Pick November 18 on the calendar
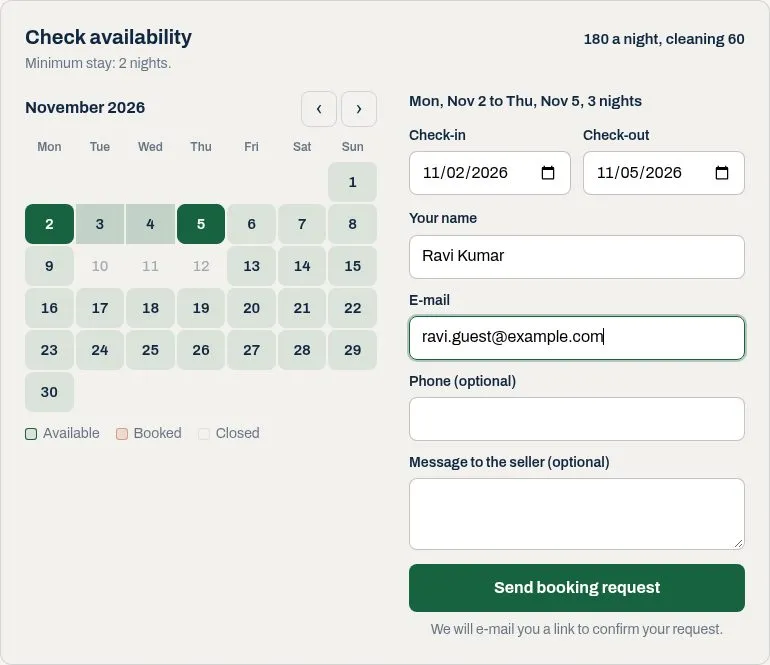The height and width of the screenshot is (665, 770). 150,308
